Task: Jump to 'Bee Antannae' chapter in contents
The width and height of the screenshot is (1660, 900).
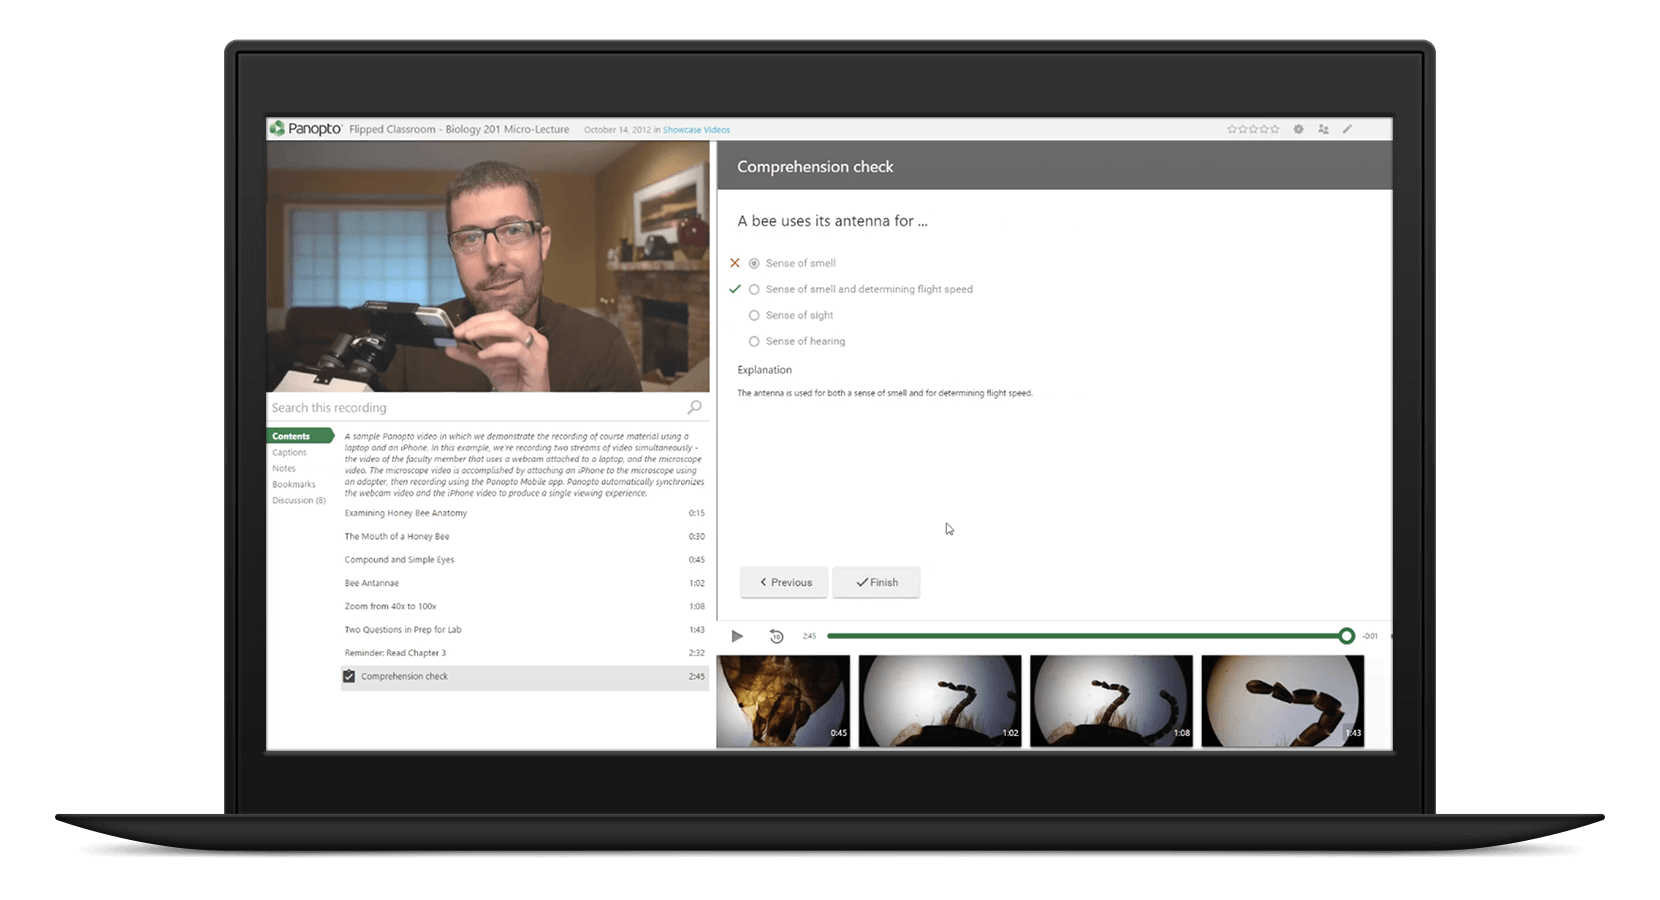Action: click(x=372, y=583)
